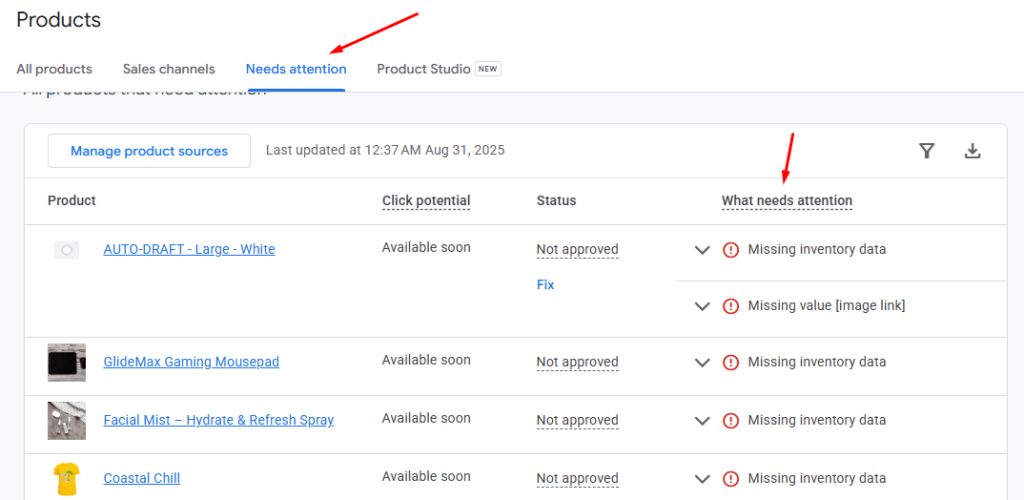This screenshot has height=500, width=1024.
Task: Expand Missing inventory data for AUTO-DRAFT product
Action: (702, 249)
